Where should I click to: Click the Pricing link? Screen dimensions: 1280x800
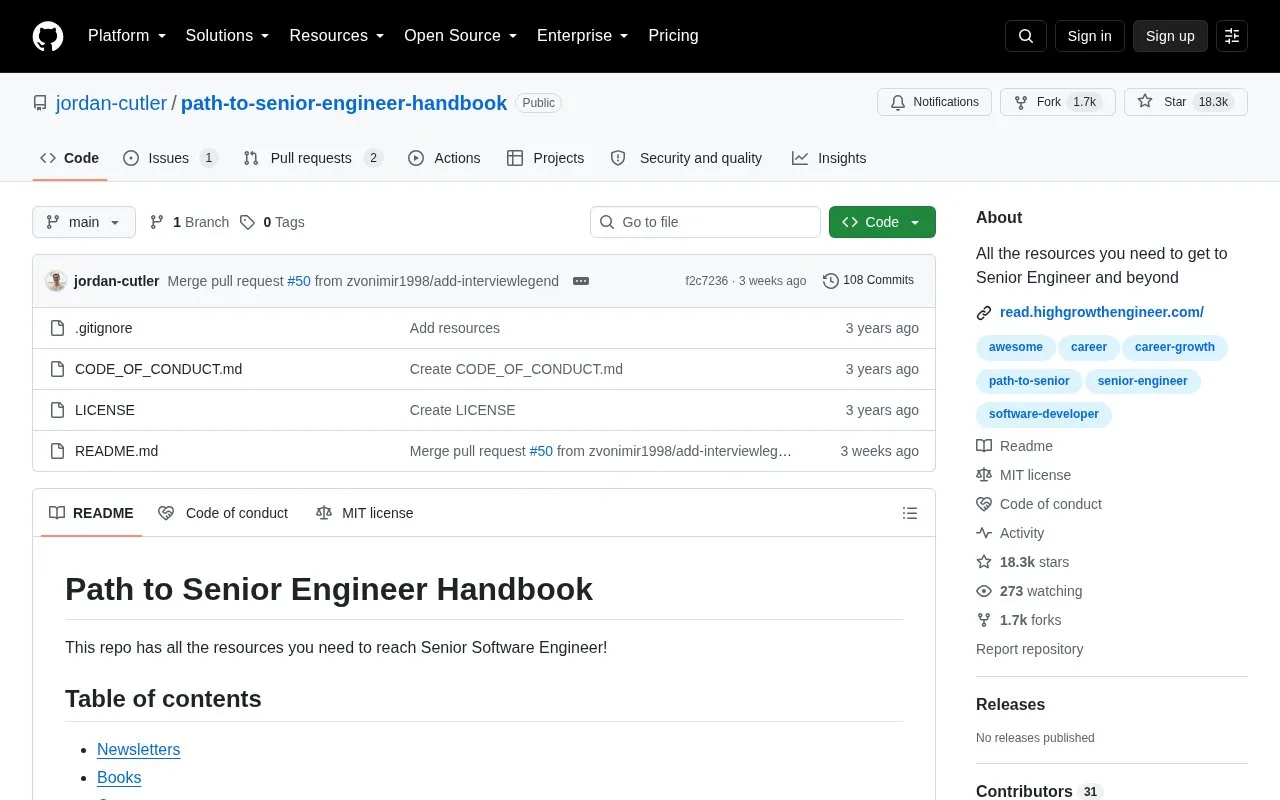(x=673, y=36)
